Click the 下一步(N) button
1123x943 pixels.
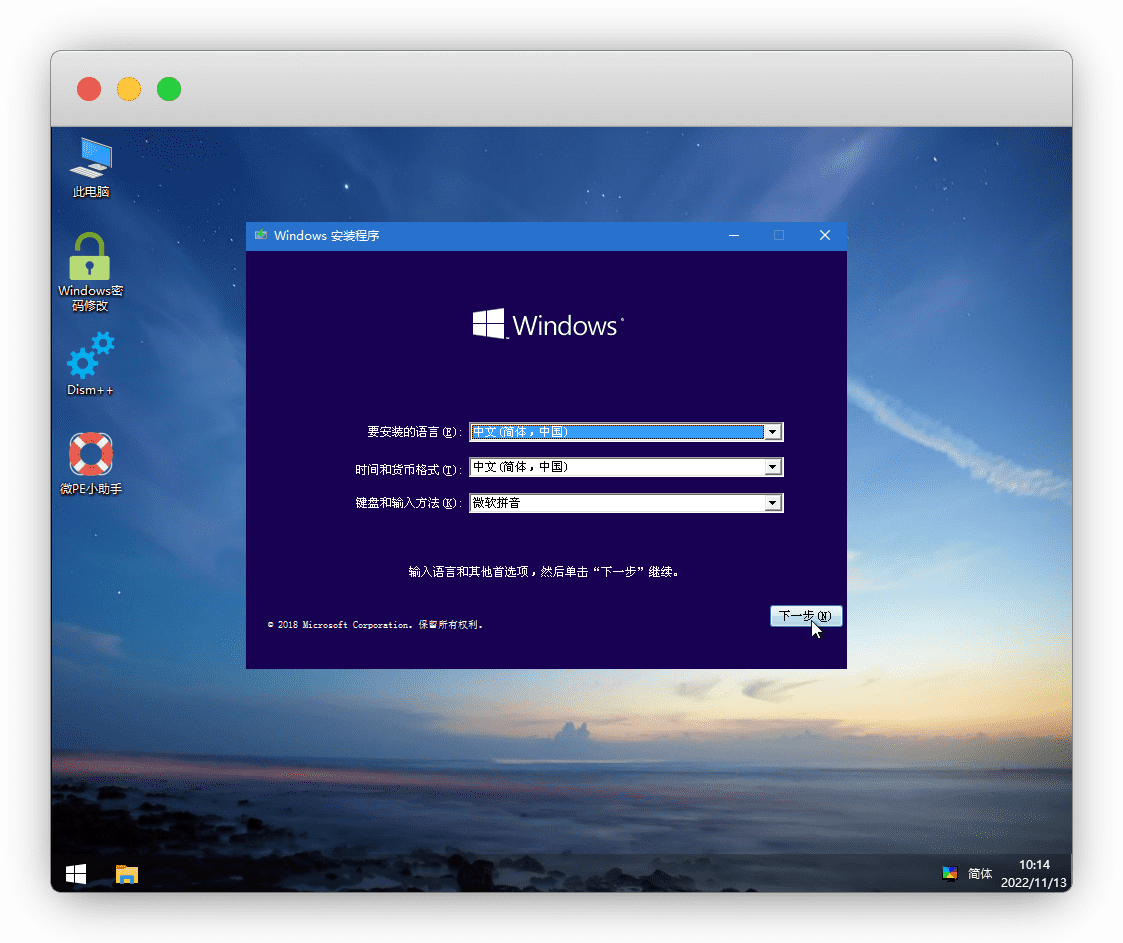click(x=806, y=616)
